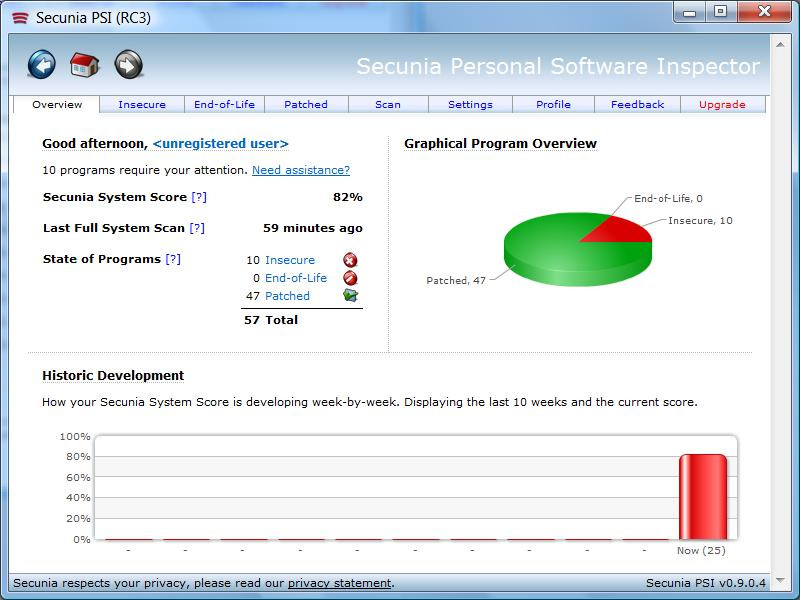800x600 pixels.
Task: Open help for Last Full System Scan
Action: point(197,228)
